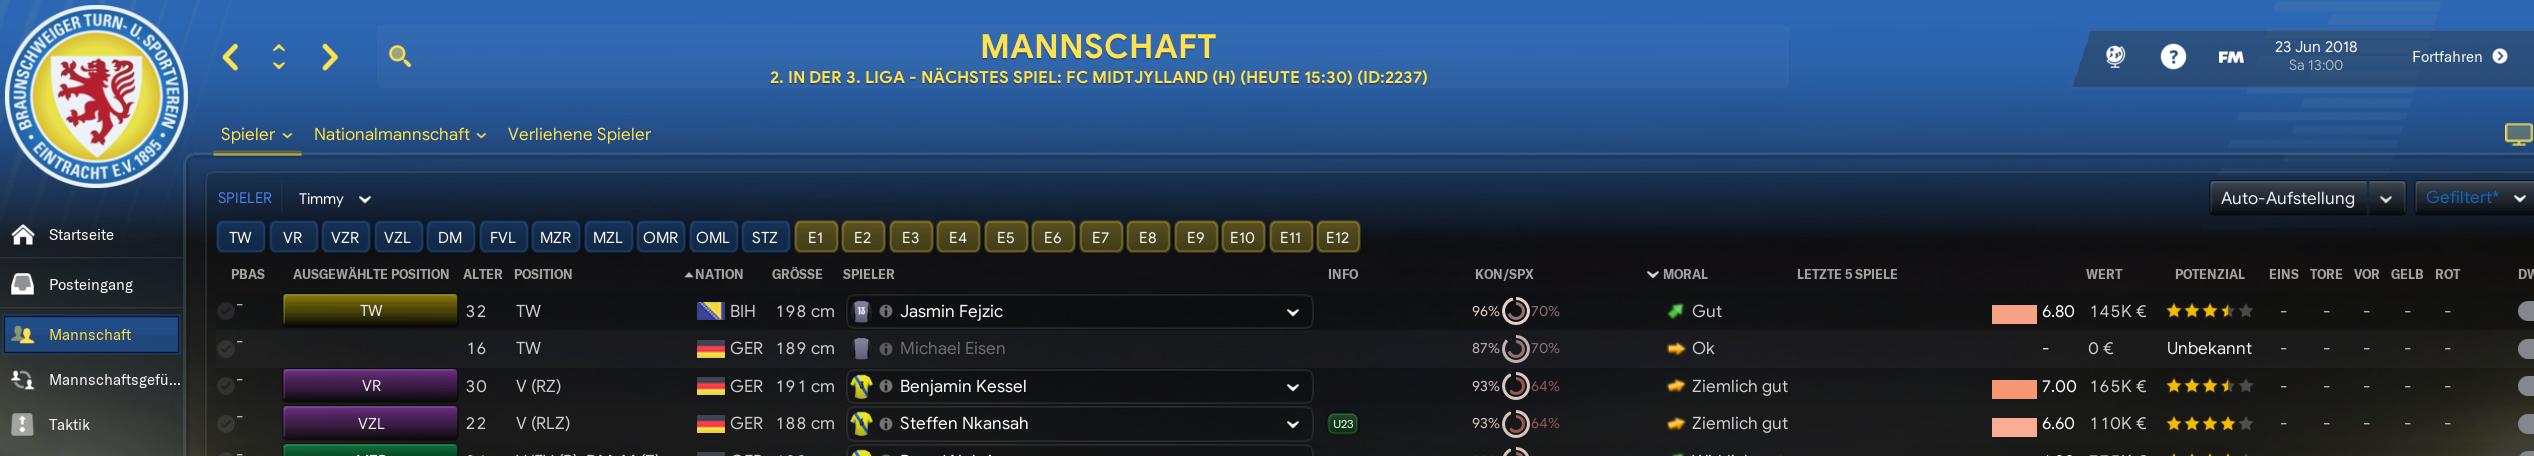Open the world globe icon
This screenshot has height=456, width=2534.
(x=2115, y=57)
